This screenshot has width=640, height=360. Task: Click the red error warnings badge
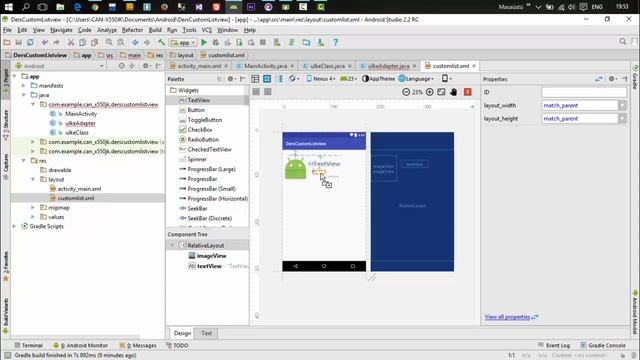[x=468, y=92]
